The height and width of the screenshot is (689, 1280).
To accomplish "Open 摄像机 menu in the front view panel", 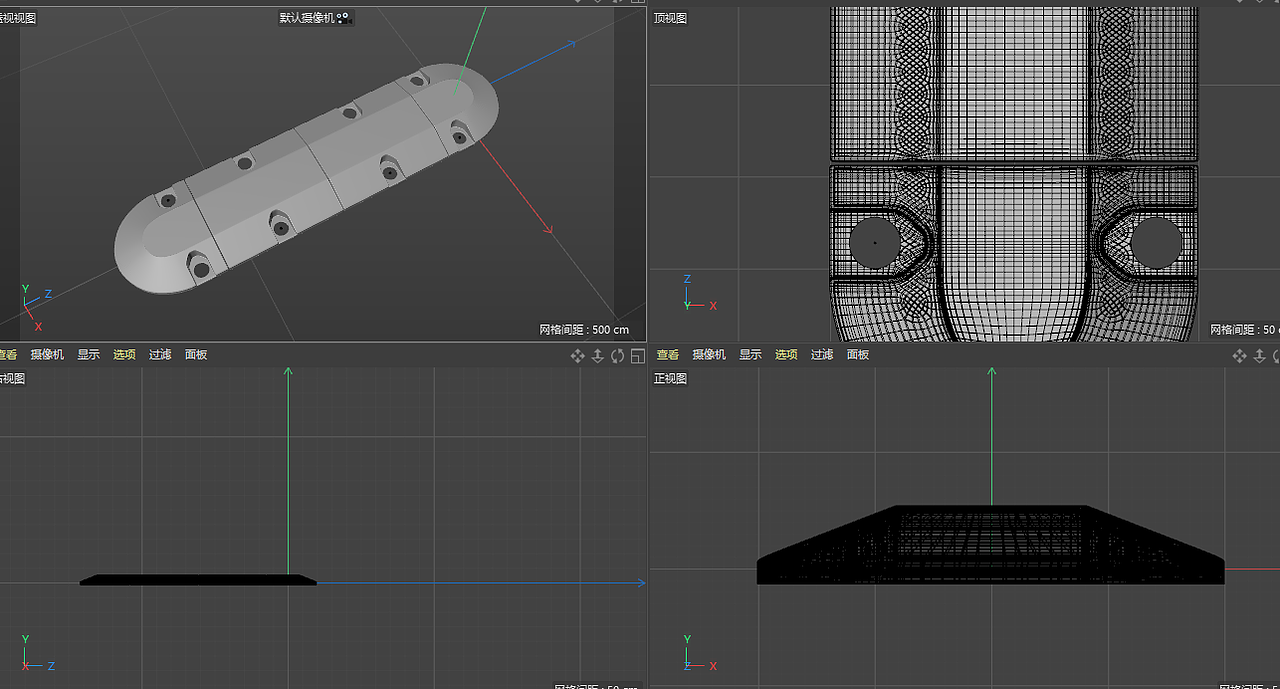I will click(709, 355).
